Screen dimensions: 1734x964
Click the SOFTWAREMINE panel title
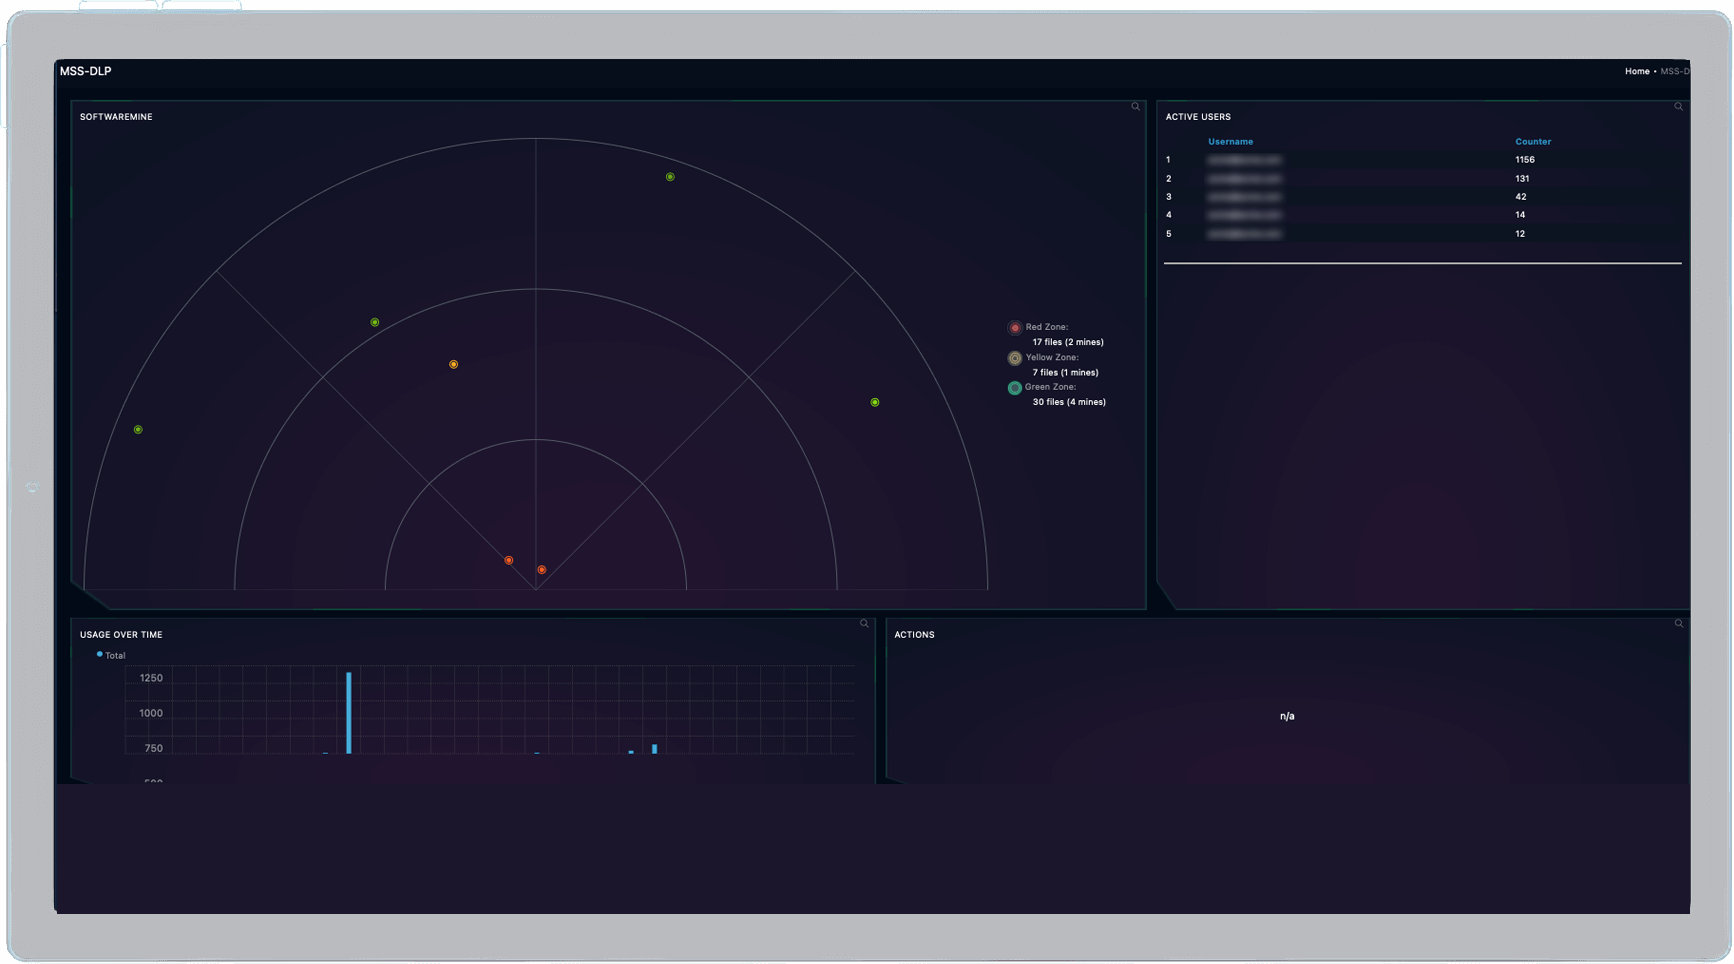click(116, 117)
